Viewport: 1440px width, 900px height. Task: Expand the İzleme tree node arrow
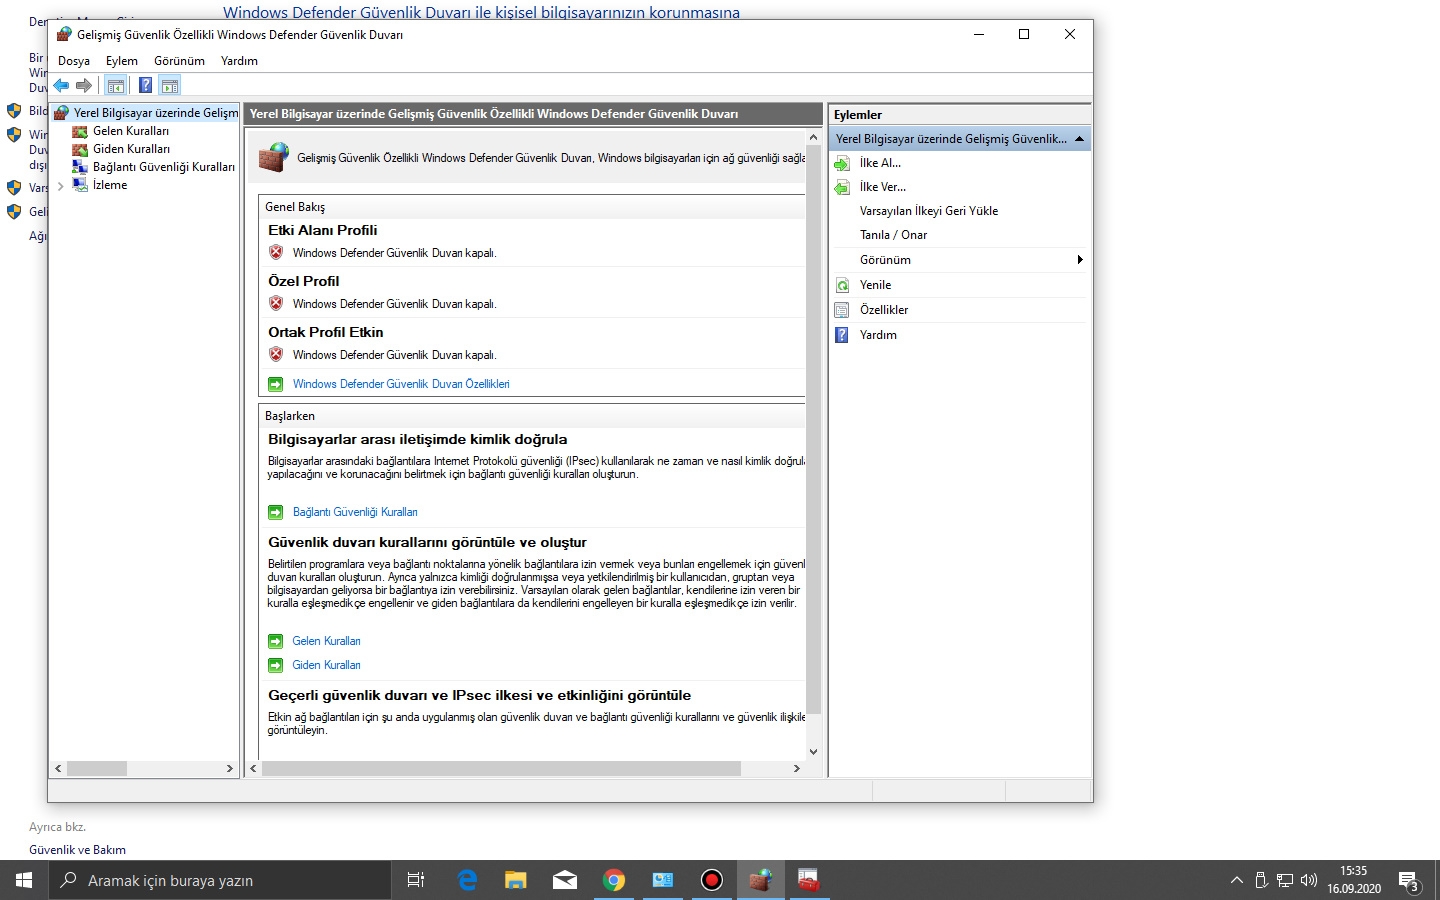(x=61, y=186)
